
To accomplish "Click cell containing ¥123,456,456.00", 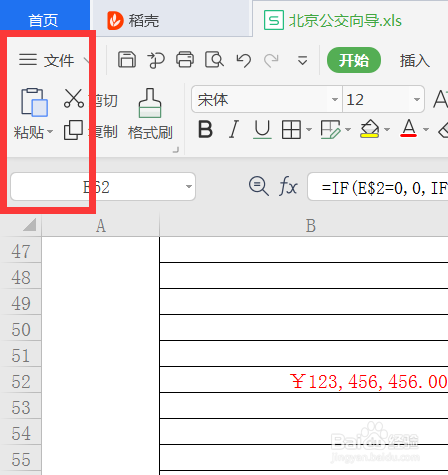I will tap(304, 380).
